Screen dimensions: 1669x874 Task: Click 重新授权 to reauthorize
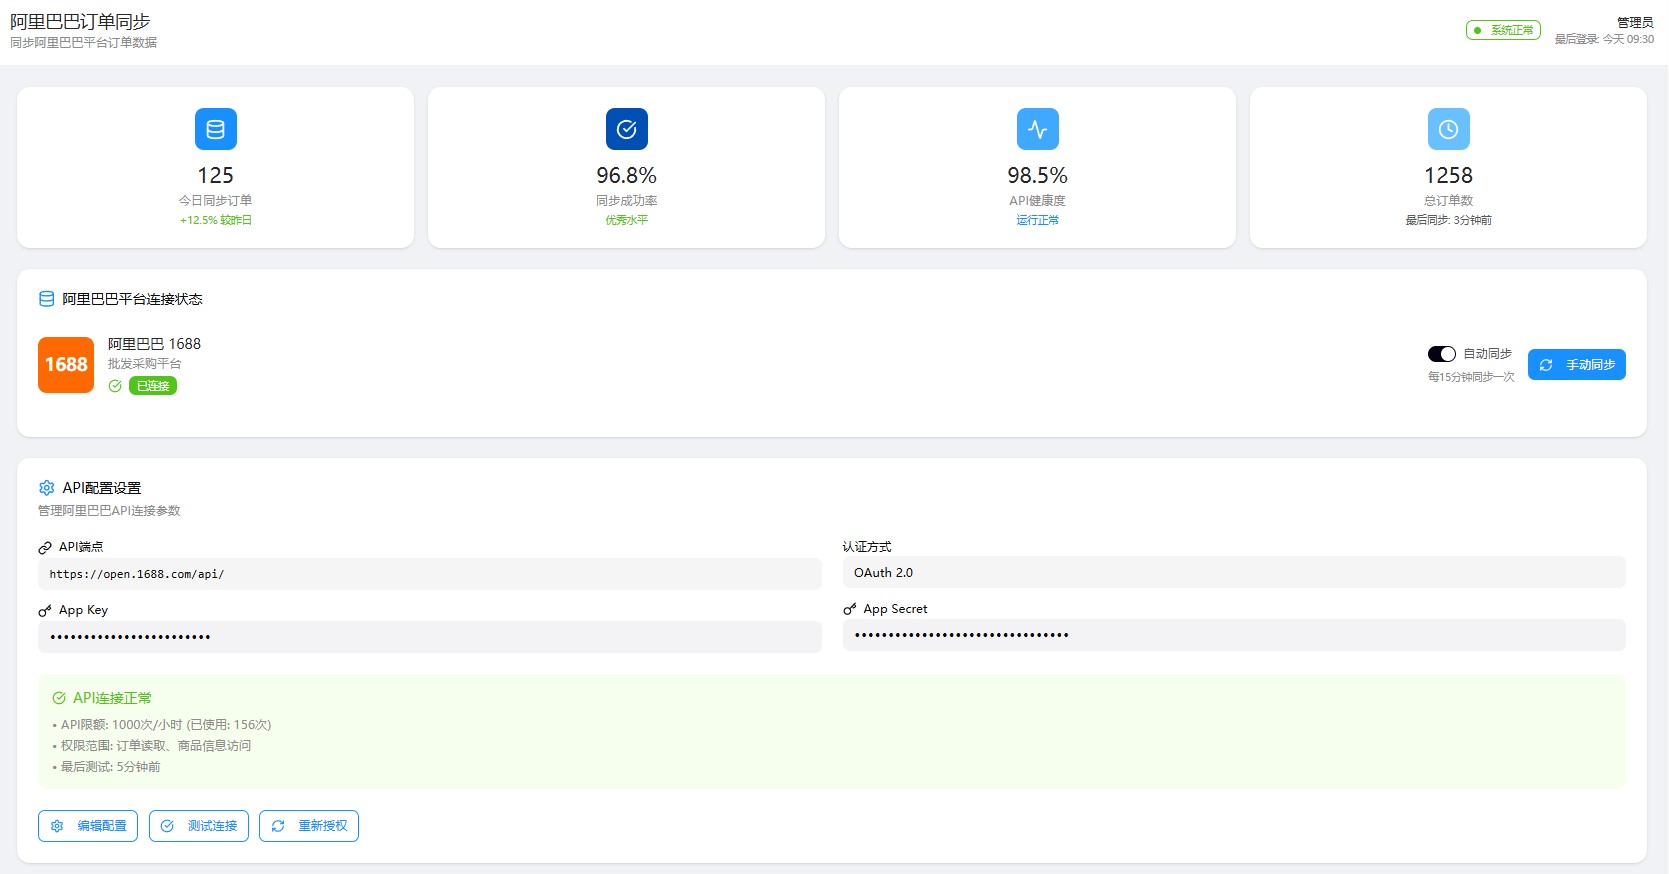(x=309, y=826)
